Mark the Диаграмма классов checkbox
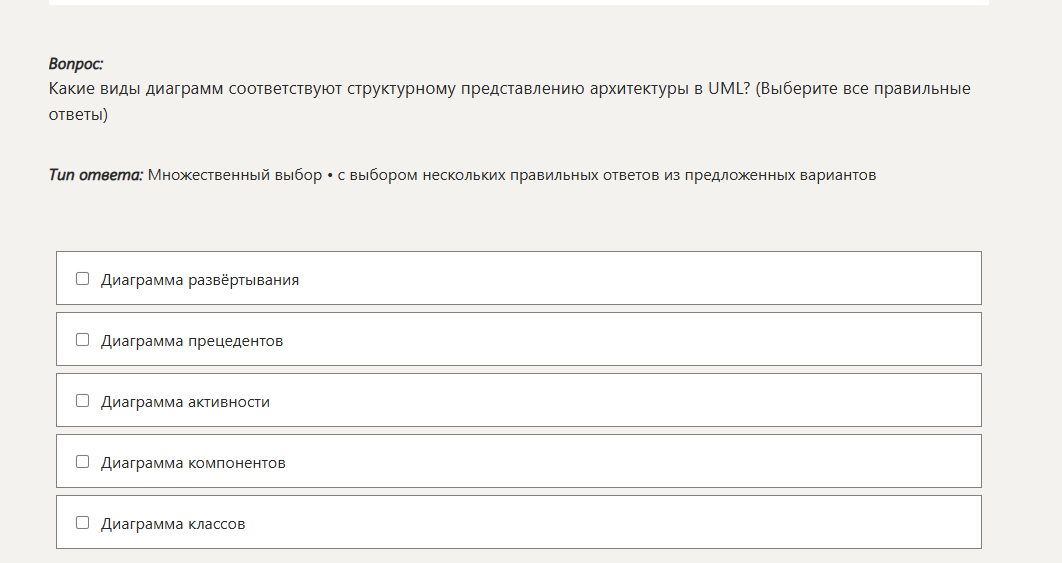This screenshot has width=1062, height=563. (83, 523)
